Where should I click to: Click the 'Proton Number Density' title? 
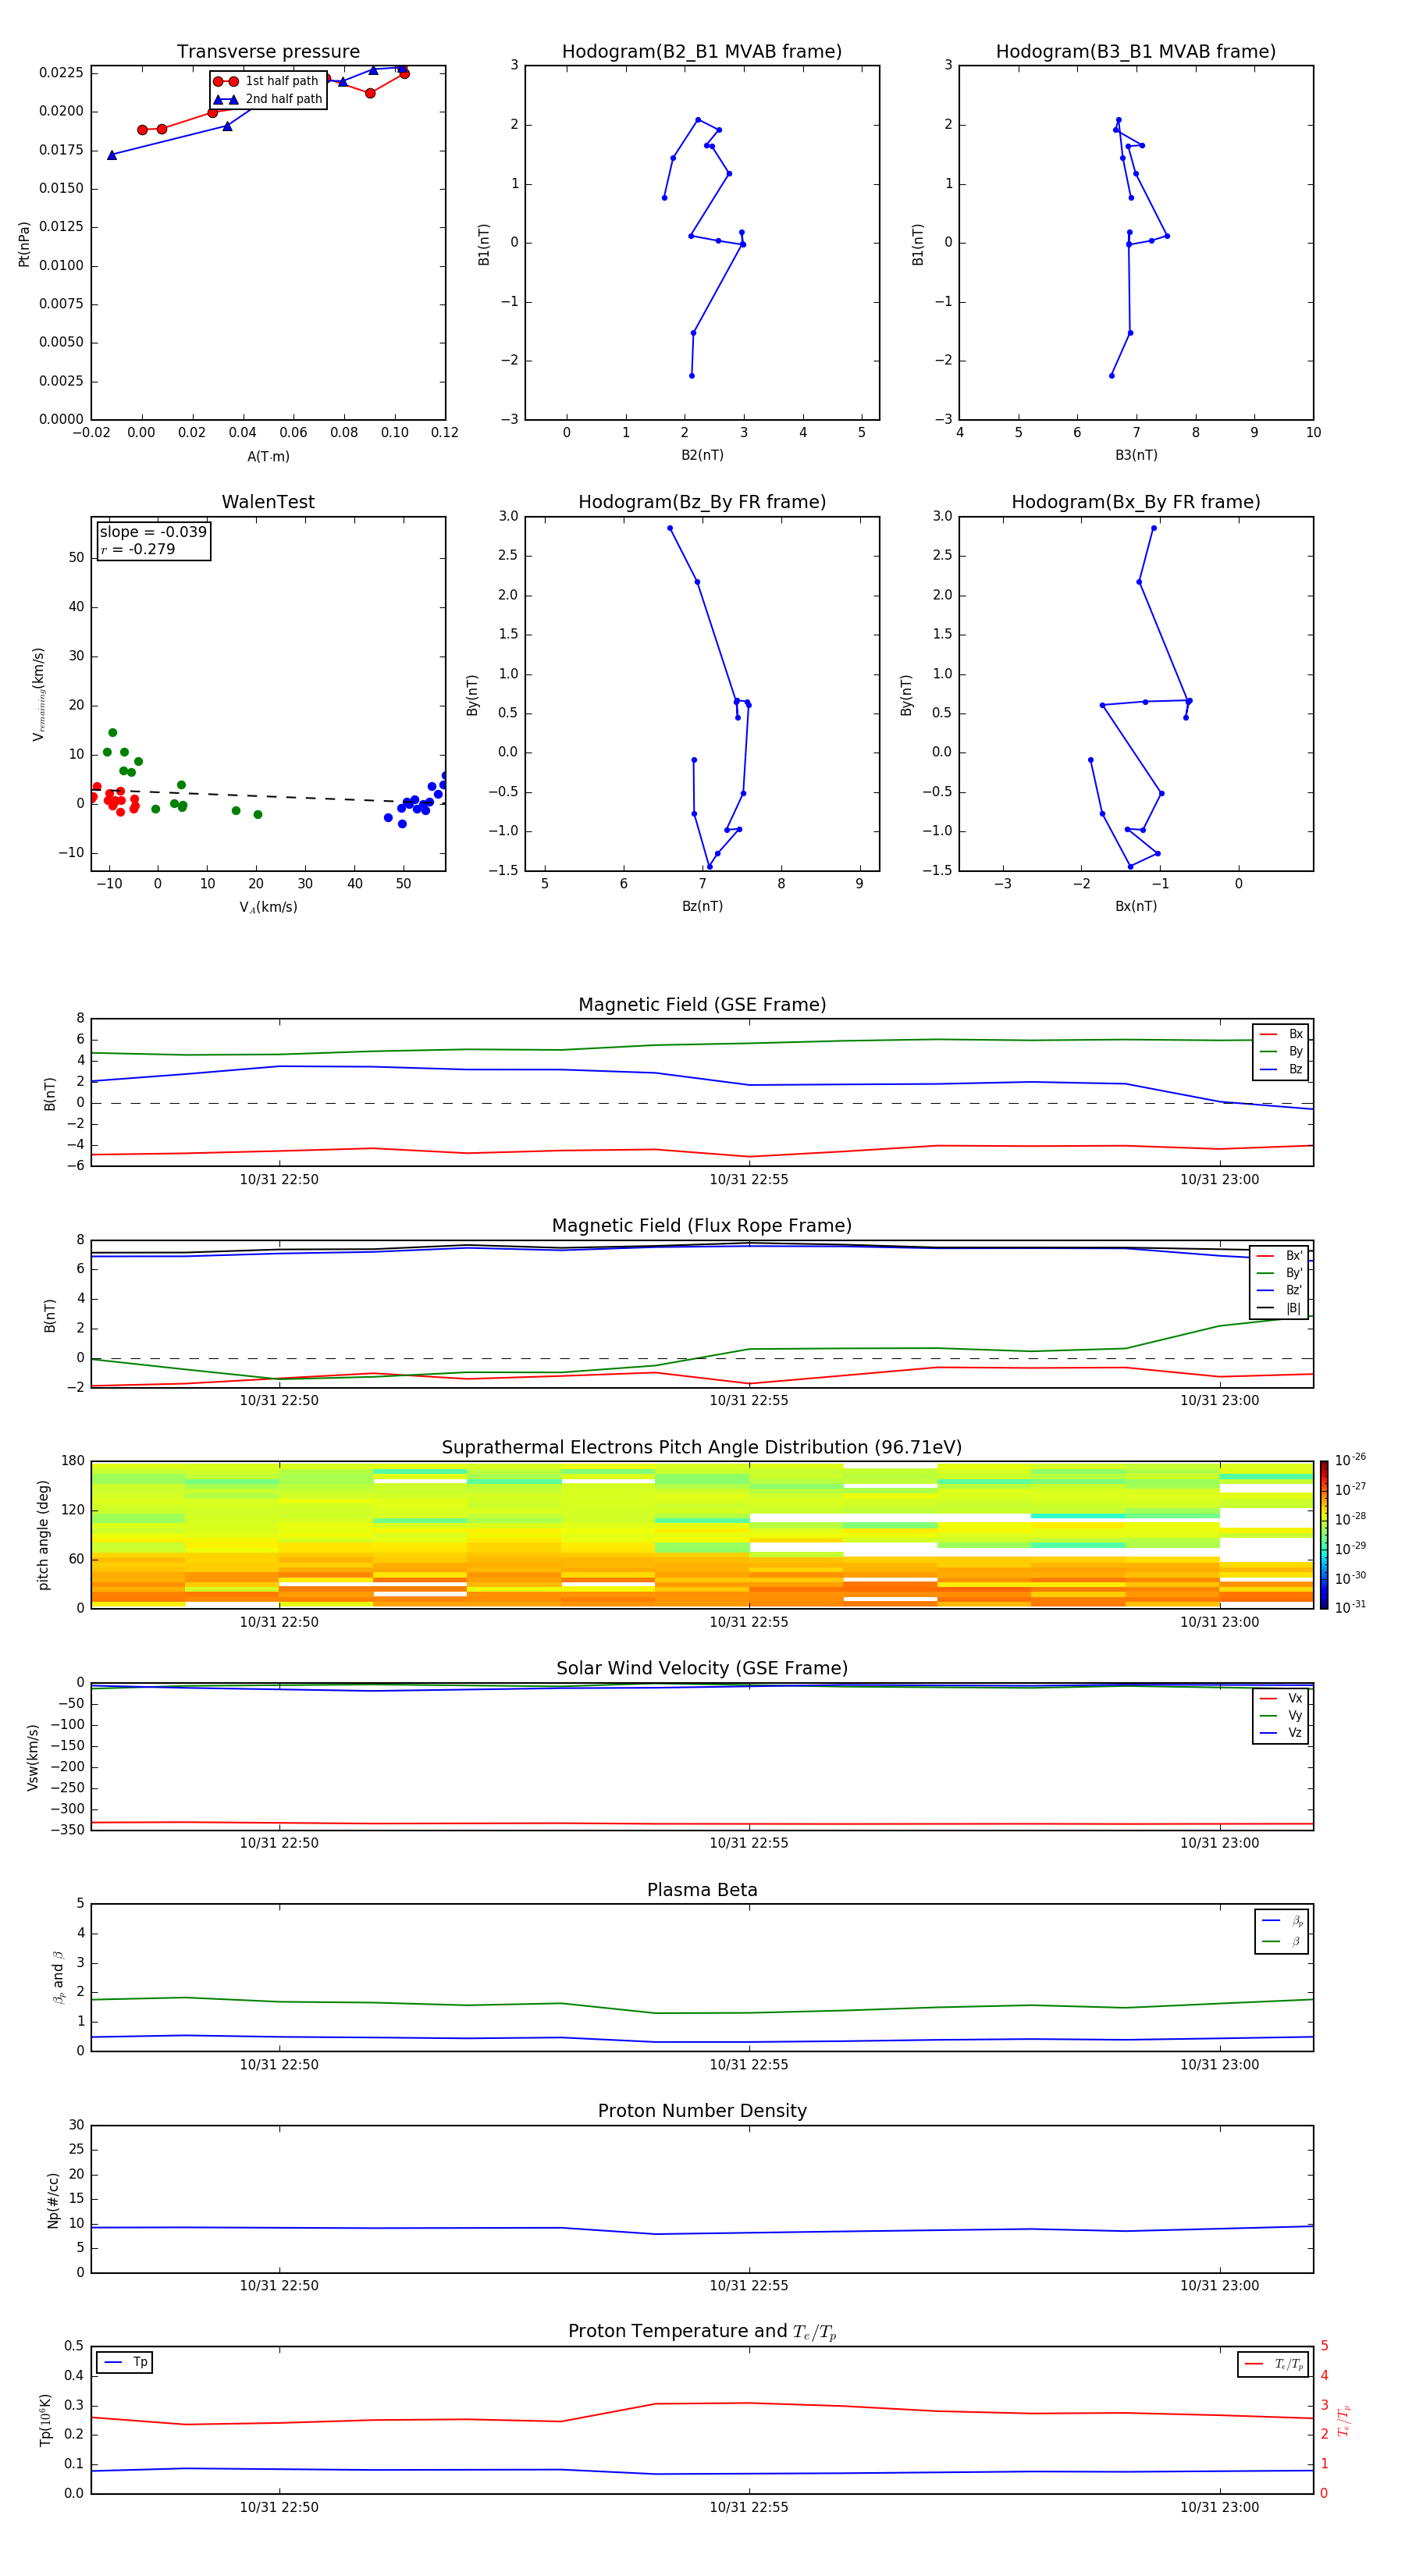[x=701, y=2111]
